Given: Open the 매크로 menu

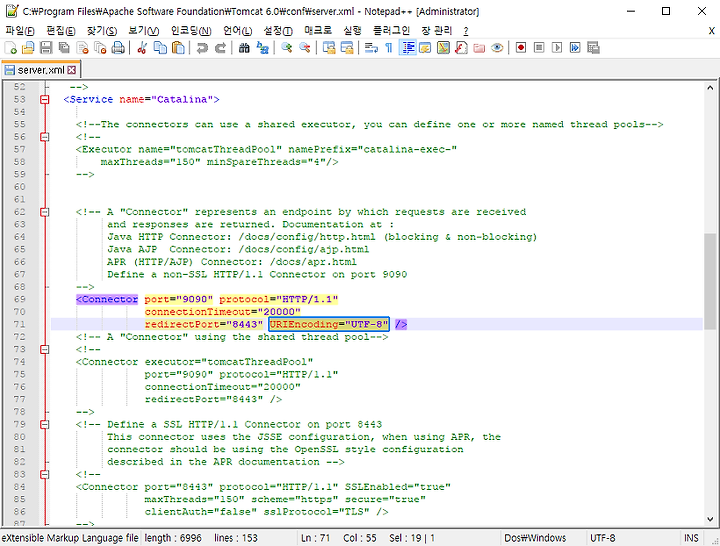Looking at the screenshot, I should click(x=318, y=31).
